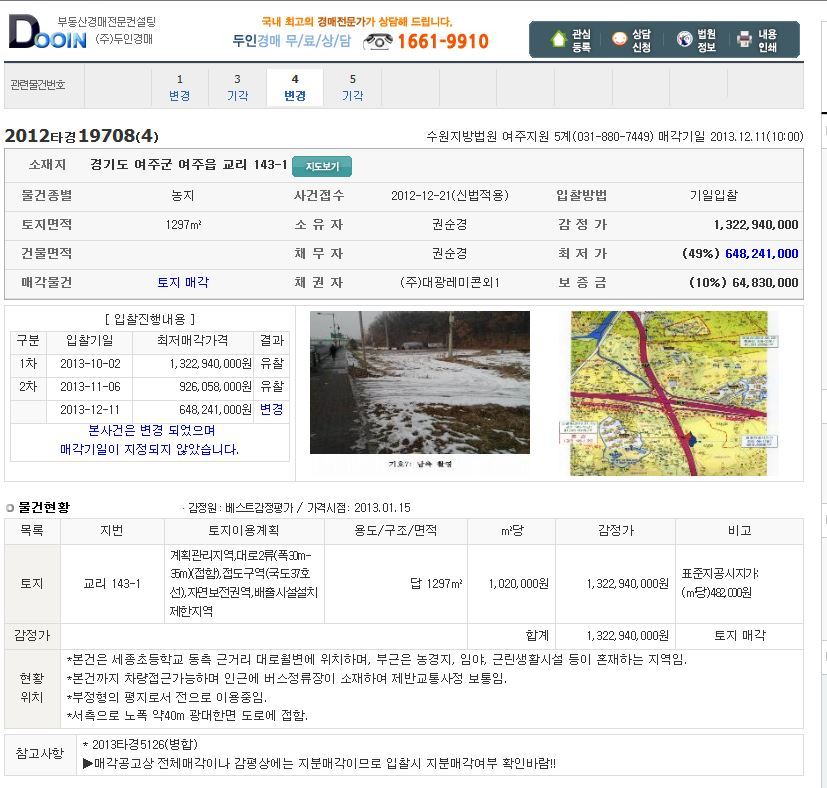
Task: Click the telephone icon beside 1661-9910
Action: click(378, 41)
